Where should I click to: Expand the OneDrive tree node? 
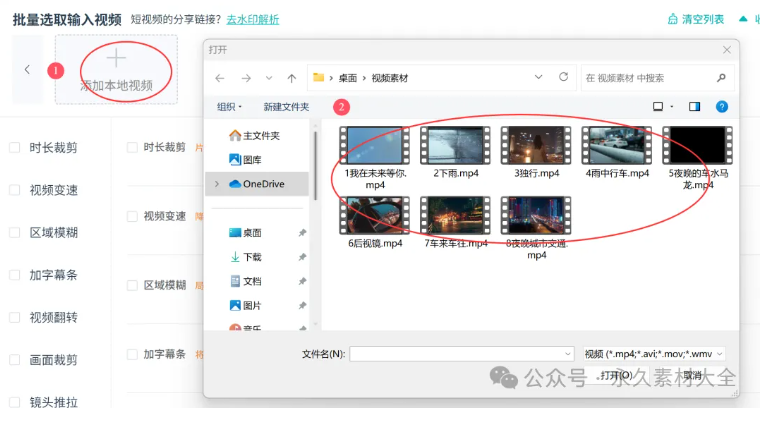click(217, 184)
